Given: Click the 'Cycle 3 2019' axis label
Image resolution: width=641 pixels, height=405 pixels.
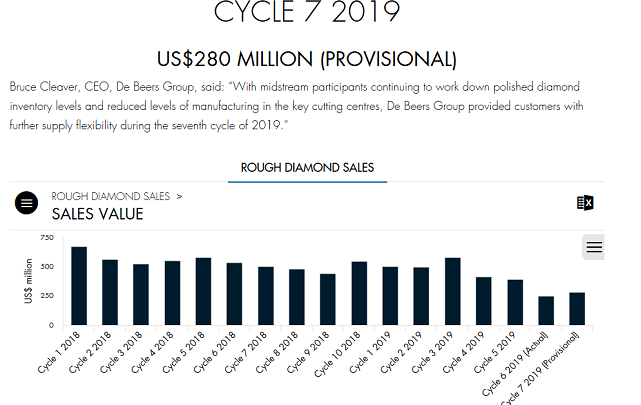Looking at the screenshot, I should [x=433, y=353].
